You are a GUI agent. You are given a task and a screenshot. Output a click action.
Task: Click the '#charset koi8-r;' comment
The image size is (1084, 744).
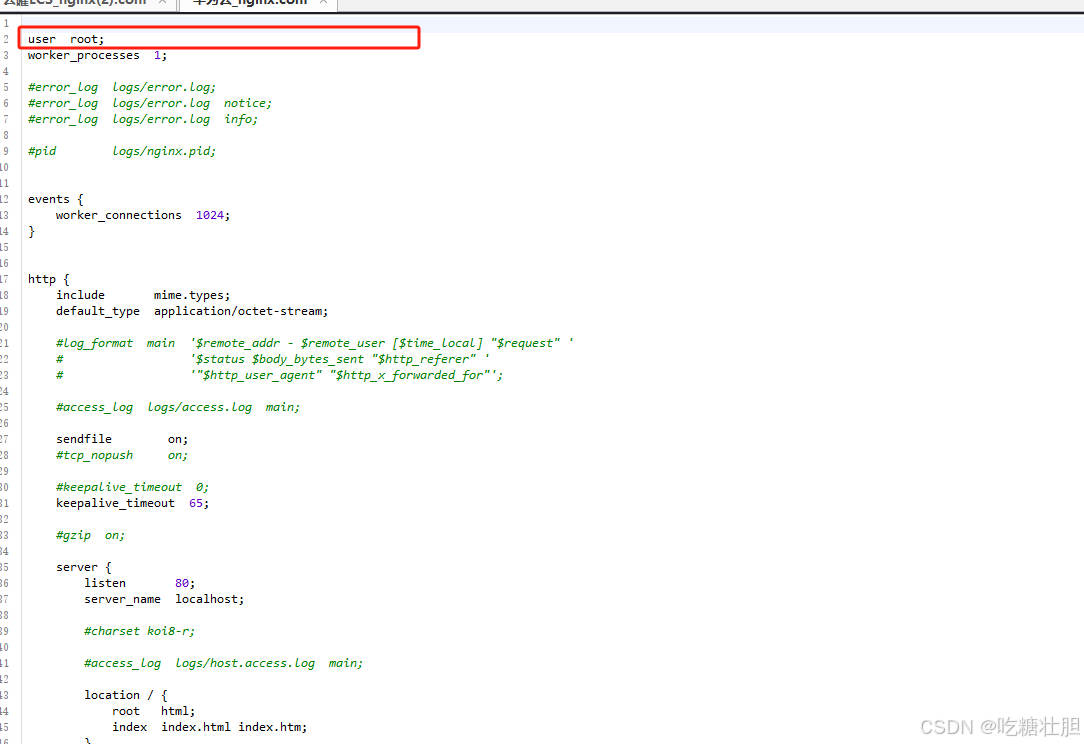click(x=140, y=631)
